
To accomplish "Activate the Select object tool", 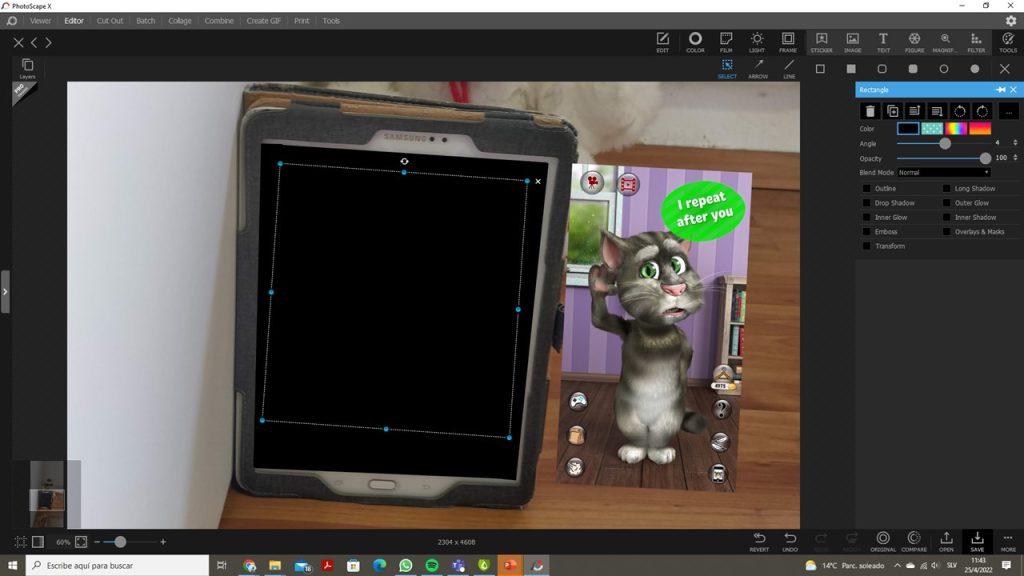I will (727, 69).
